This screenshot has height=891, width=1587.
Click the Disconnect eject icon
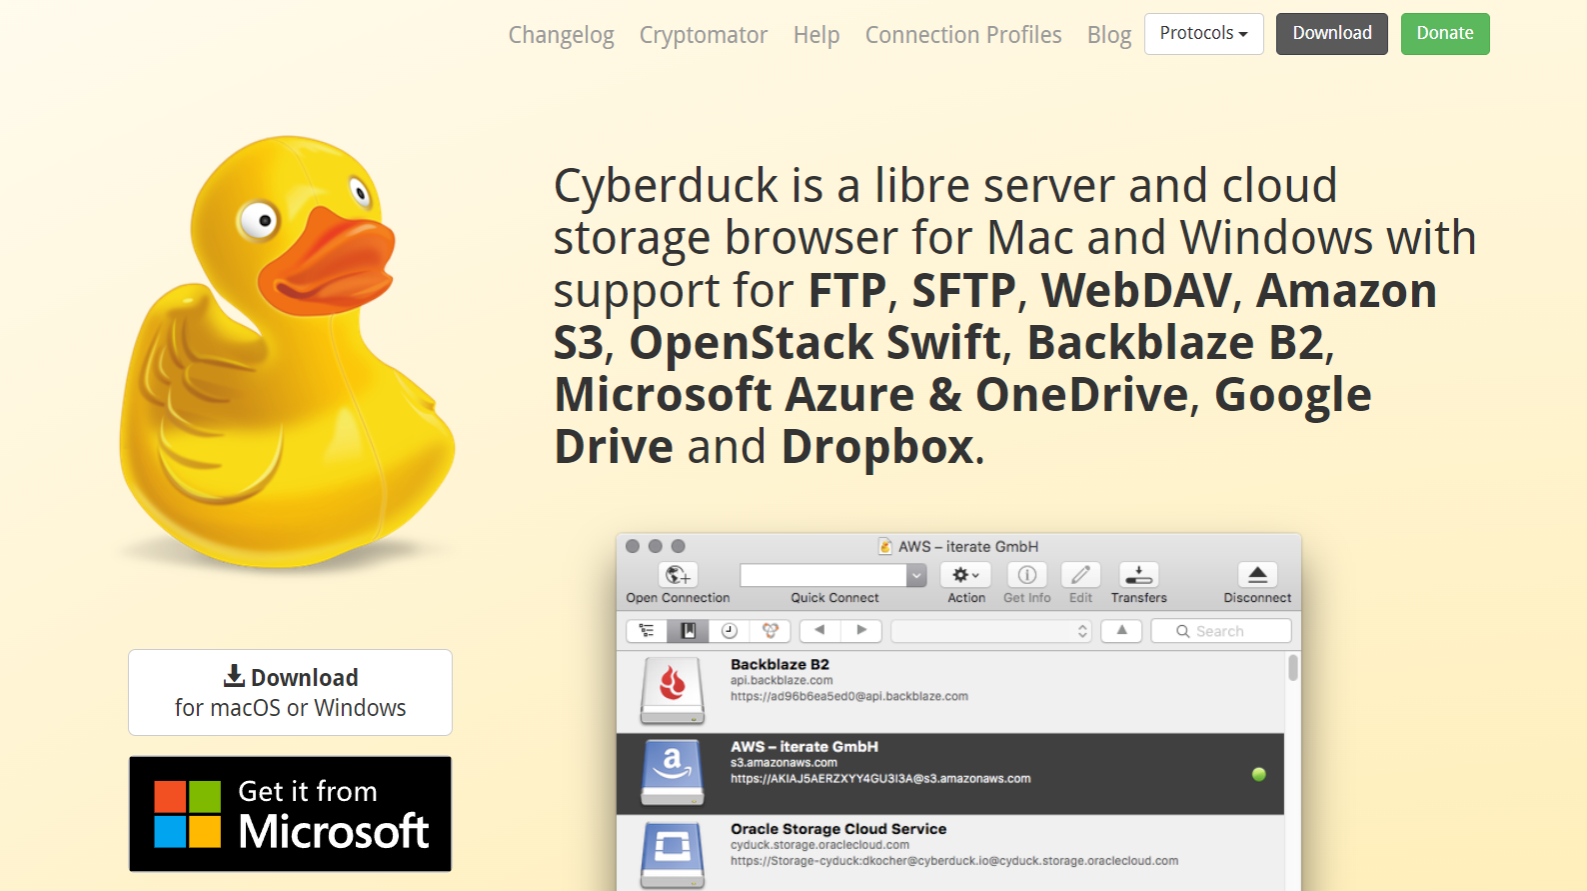click(1257, 575)
